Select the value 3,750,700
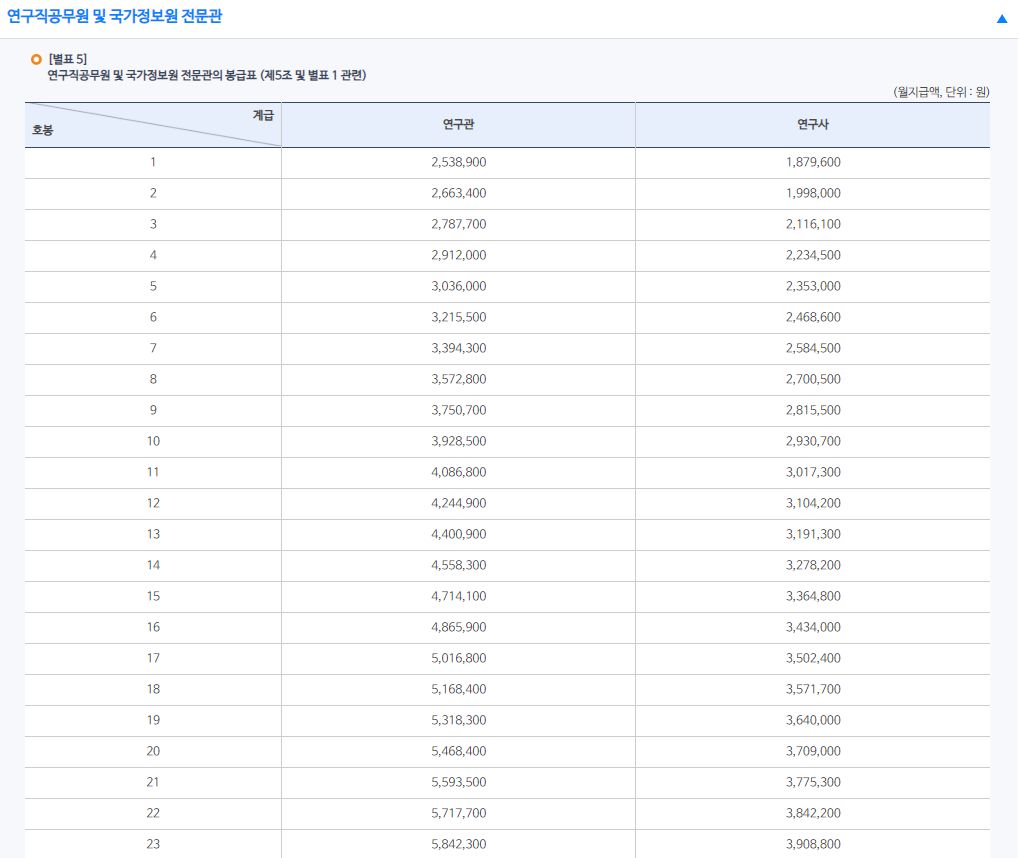The height and width of the screenshot is (858, 1020). (x=459, y=410)
